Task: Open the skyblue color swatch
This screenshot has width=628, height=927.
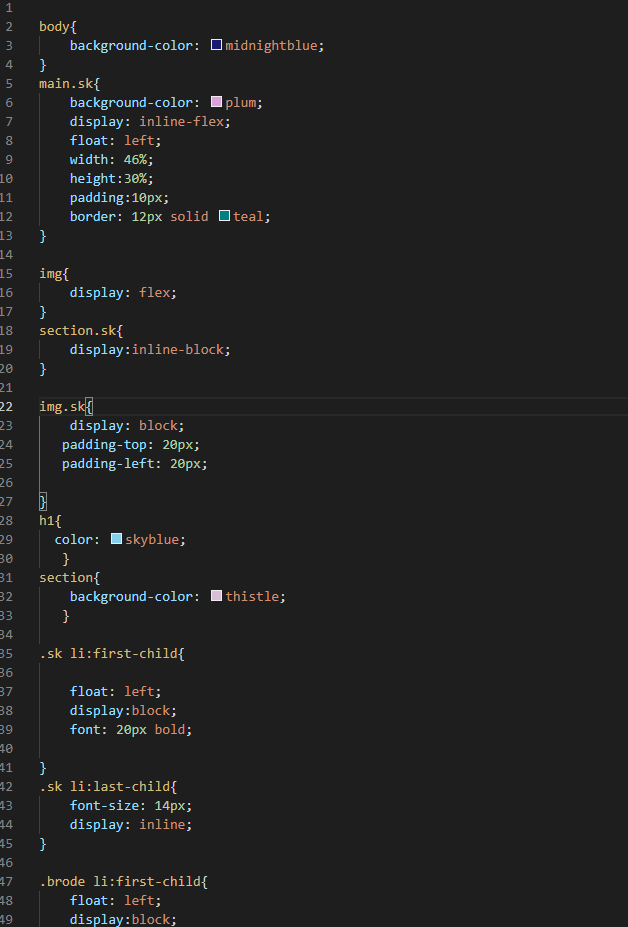Action: 116,539
